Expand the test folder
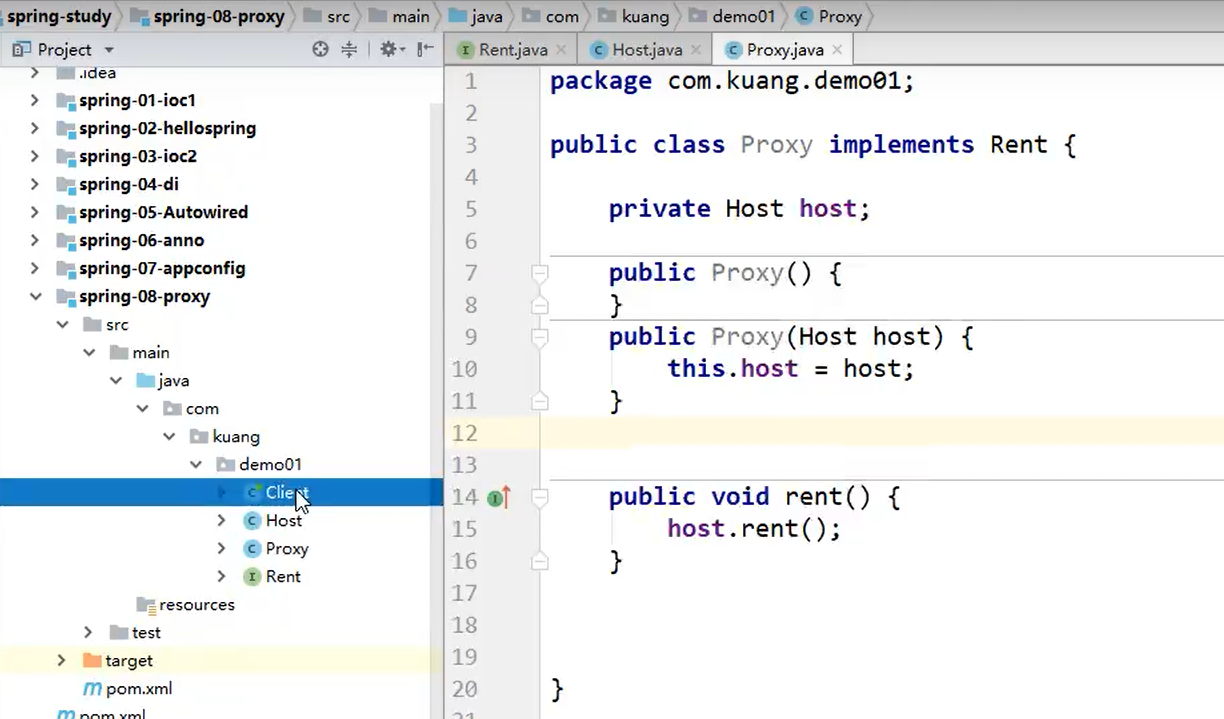This screenshot has height=719, width=1224. [89, 632]
